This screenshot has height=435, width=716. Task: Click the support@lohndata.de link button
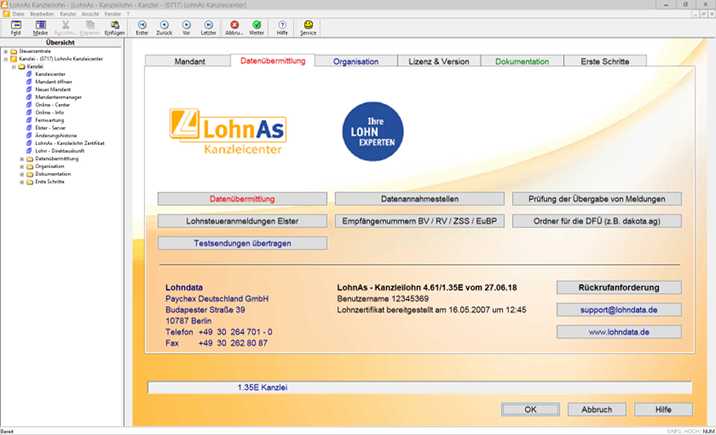click(x=619, y=310)
